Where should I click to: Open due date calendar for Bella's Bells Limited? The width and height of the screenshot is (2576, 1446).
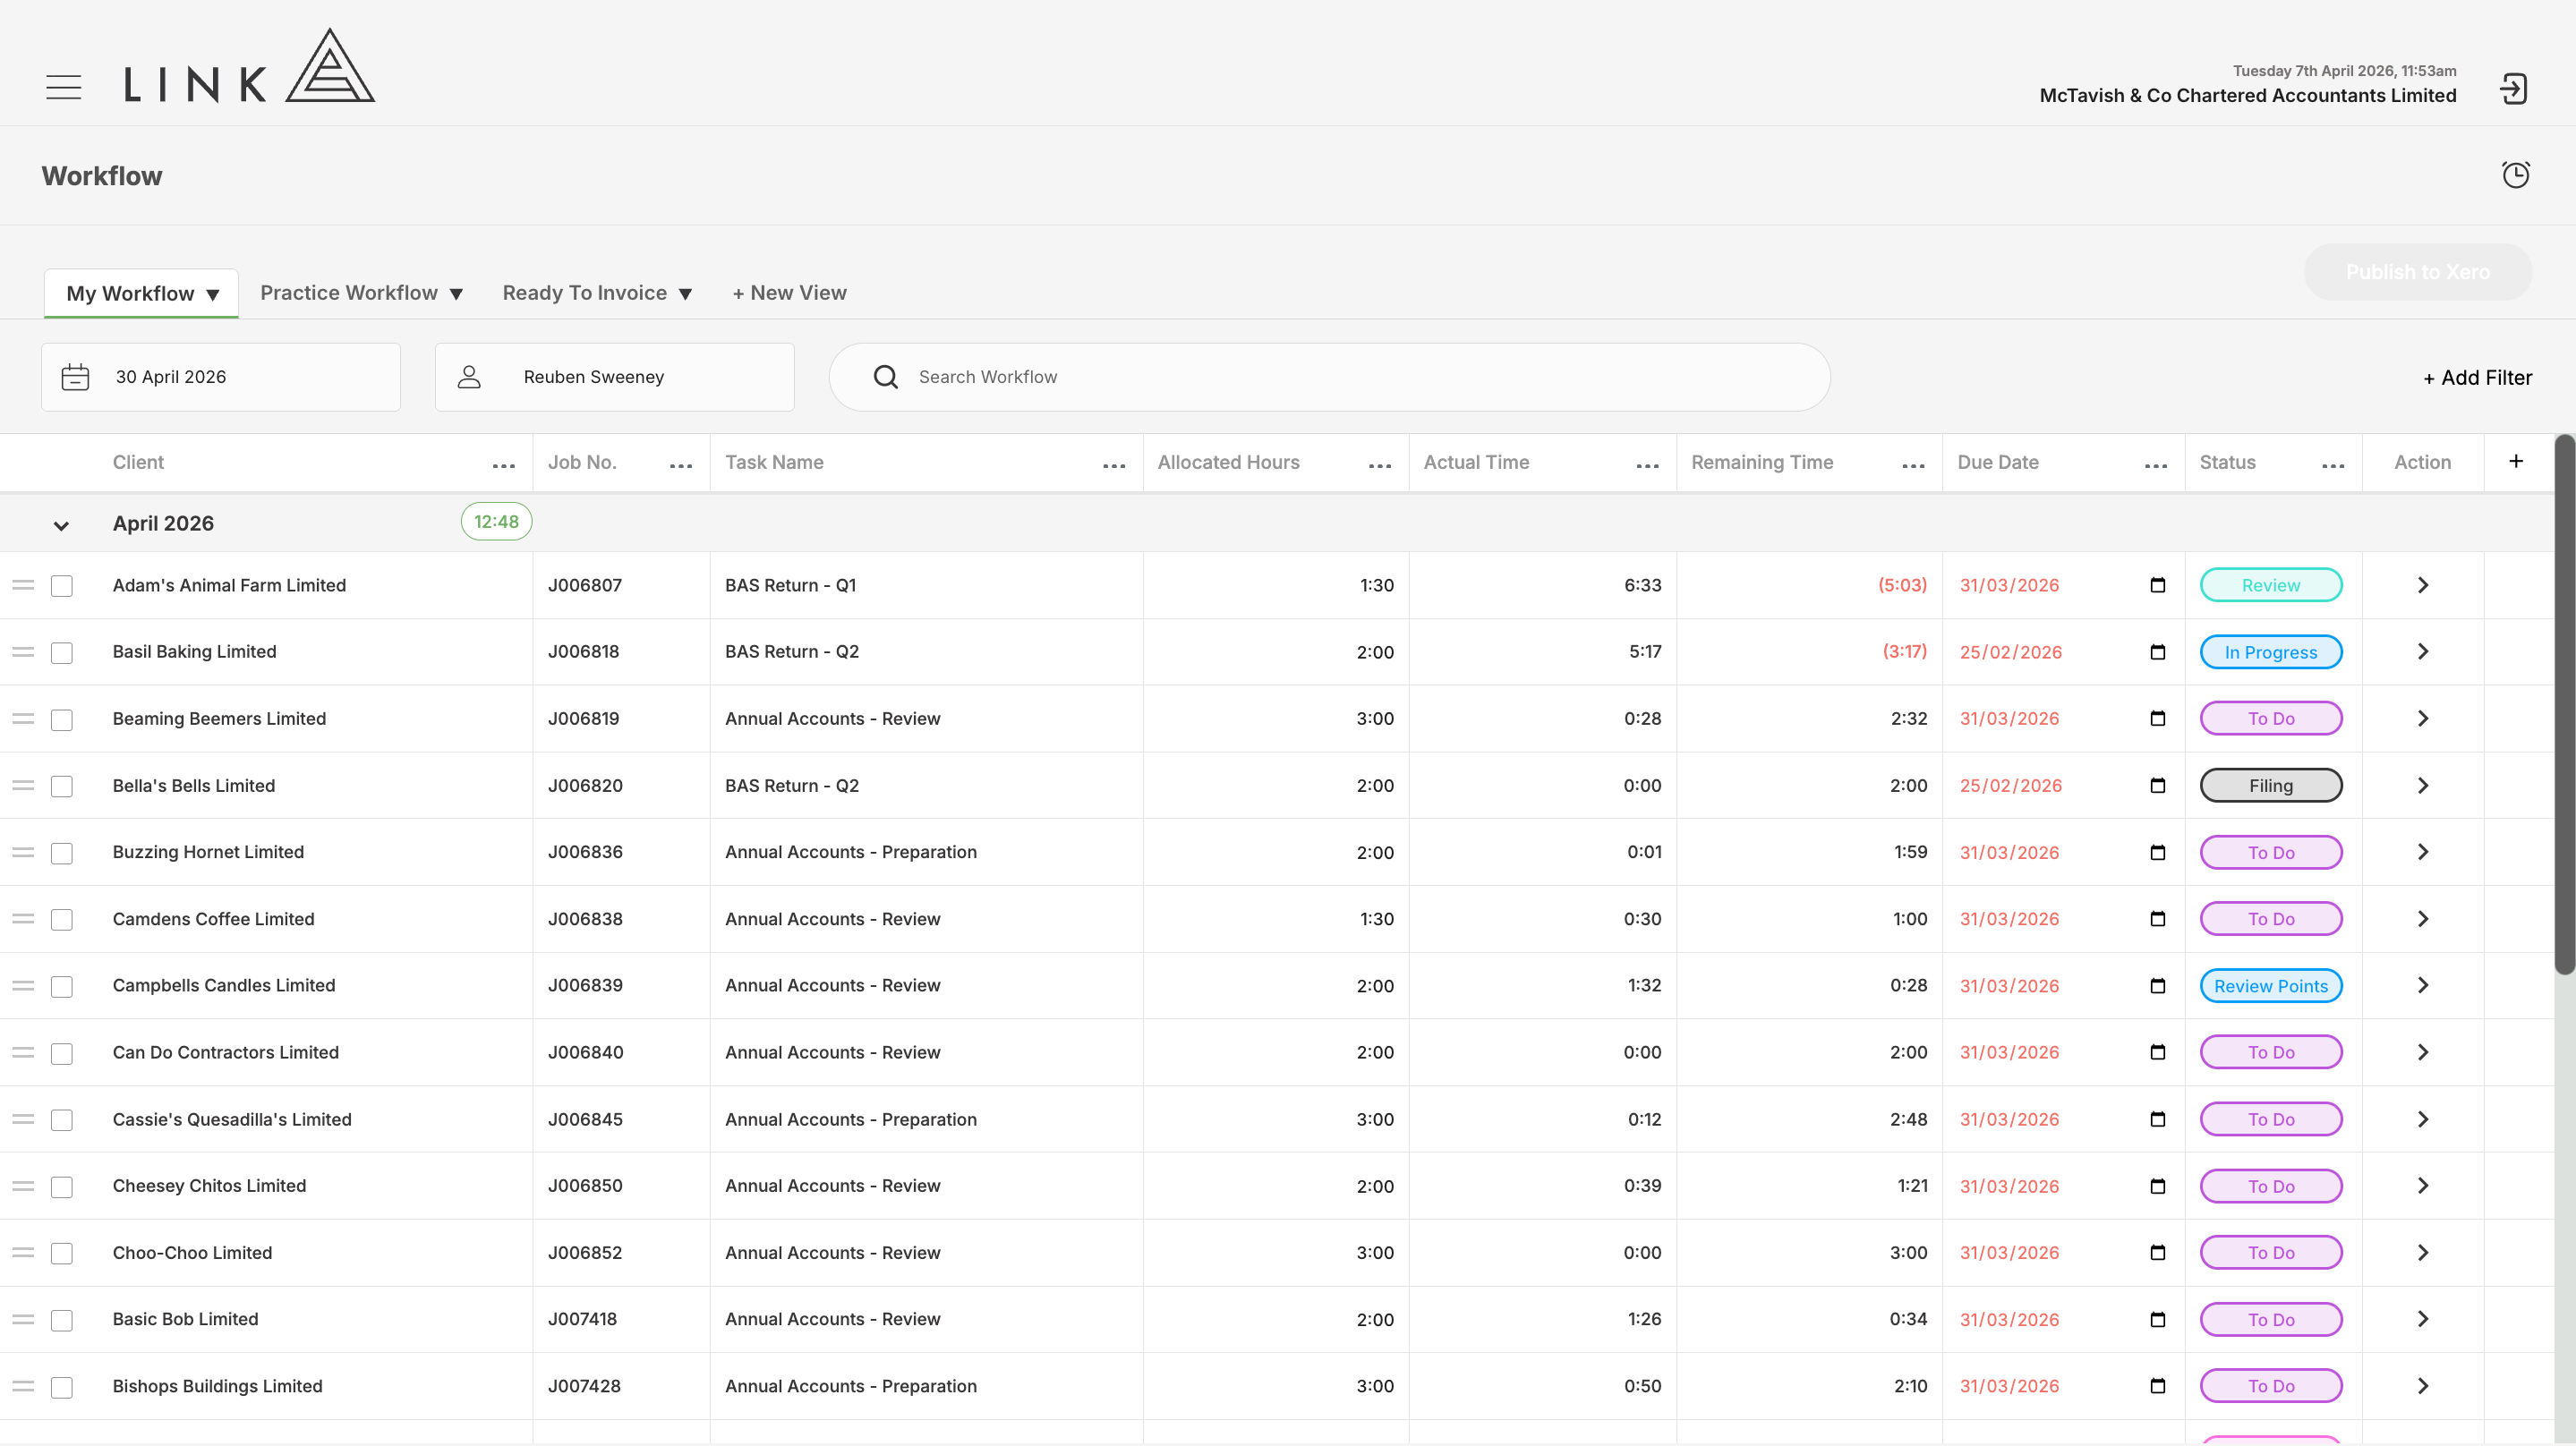click(2157, 786)
